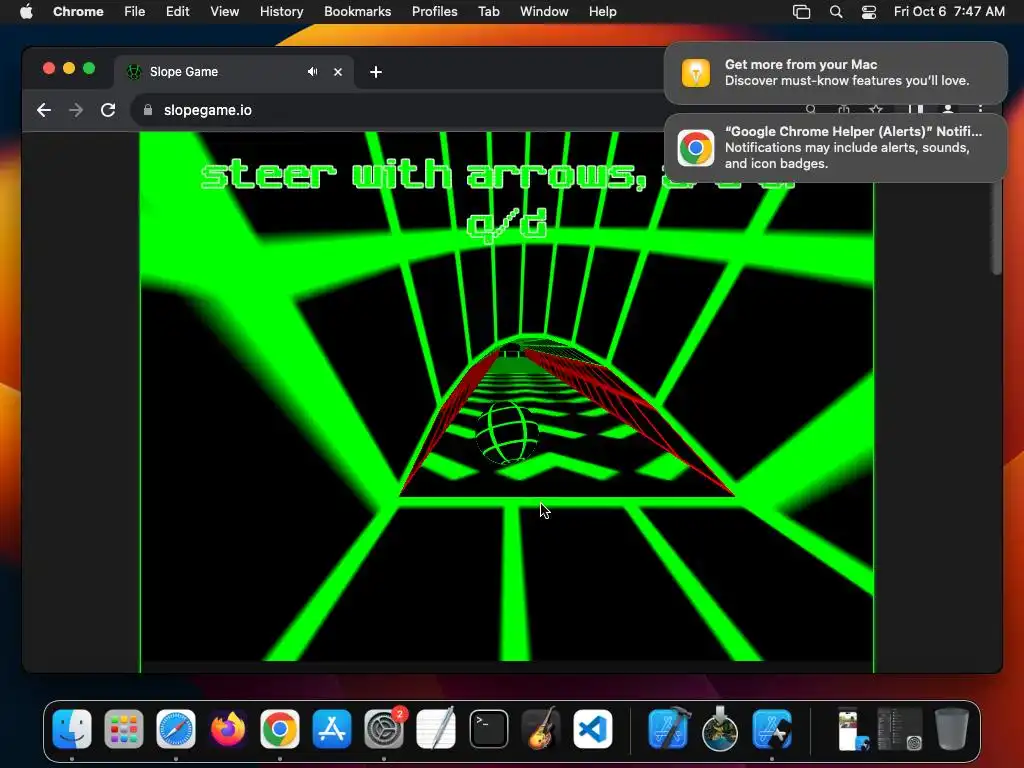Launch Firefox from the dock
This screenshot has width=1024, height=768.
(228, 729)
